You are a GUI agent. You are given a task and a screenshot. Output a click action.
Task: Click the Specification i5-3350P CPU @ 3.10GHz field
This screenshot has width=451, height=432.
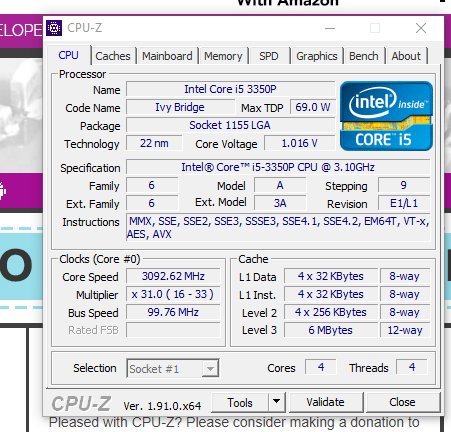(x=278, y=167)
